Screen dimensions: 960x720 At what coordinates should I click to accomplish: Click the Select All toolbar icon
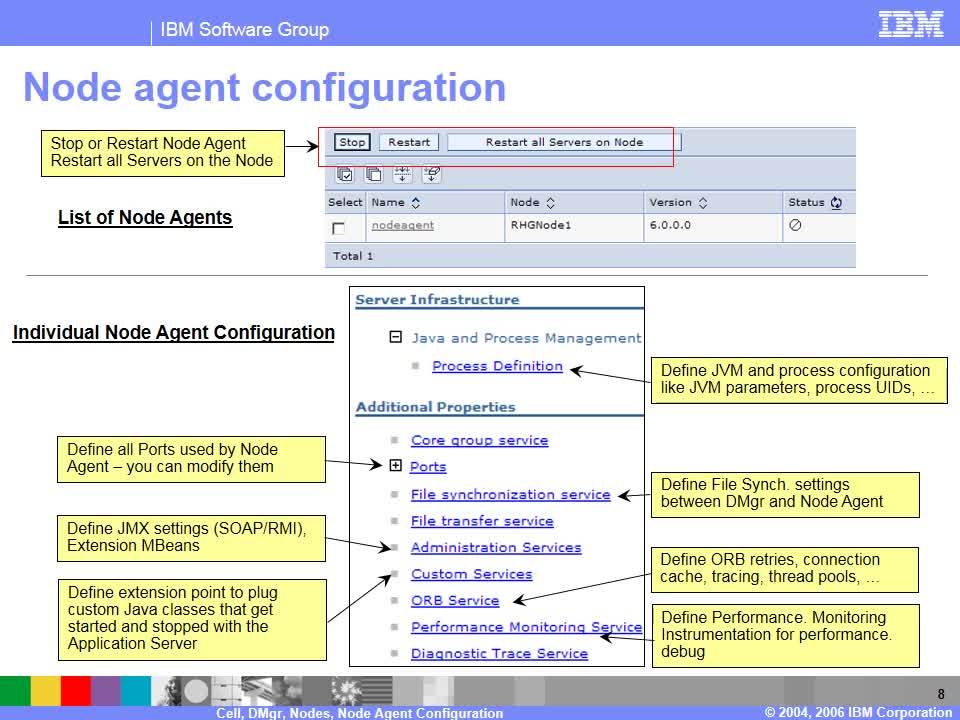(x=345, y=174)
